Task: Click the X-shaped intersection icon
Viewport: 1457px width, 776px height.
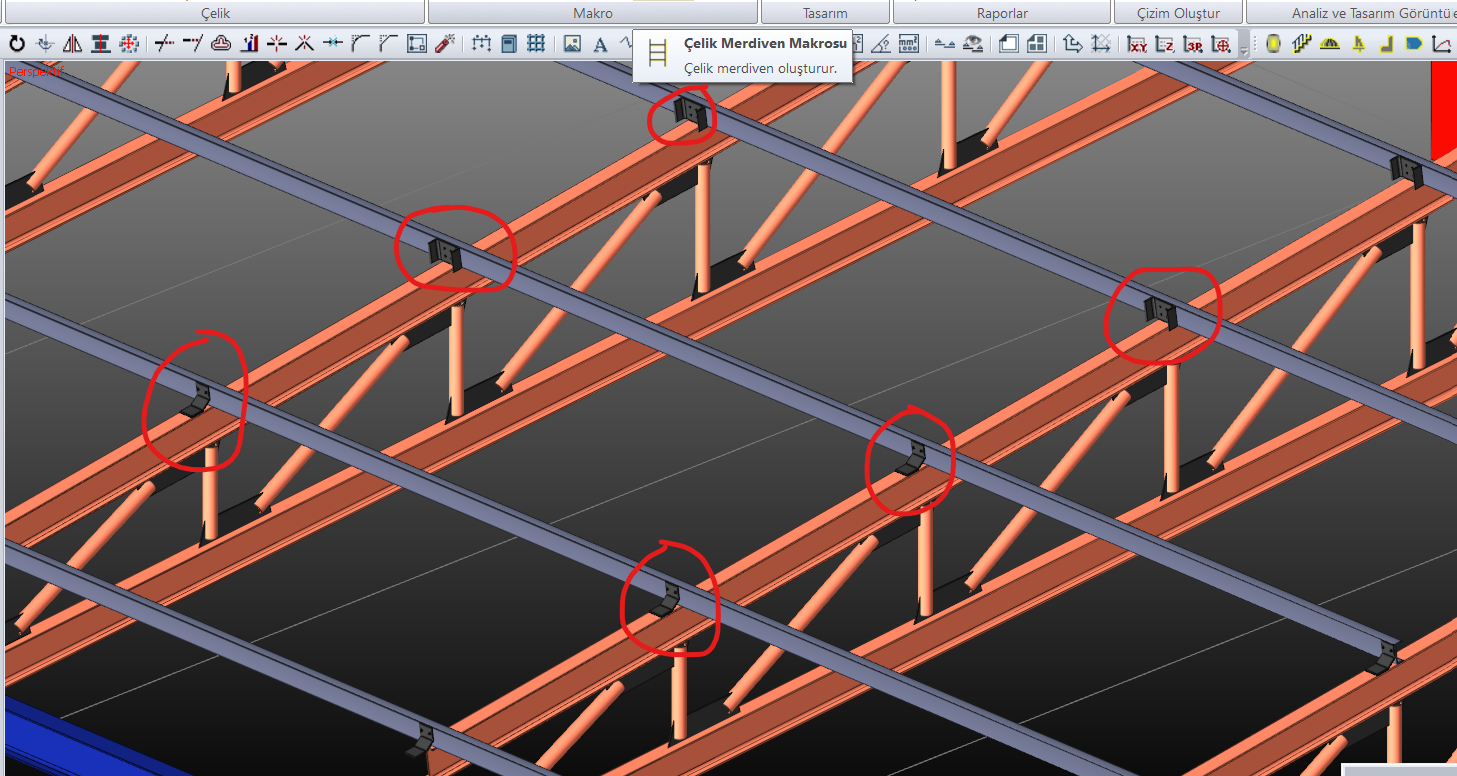Action: [305, 44]
